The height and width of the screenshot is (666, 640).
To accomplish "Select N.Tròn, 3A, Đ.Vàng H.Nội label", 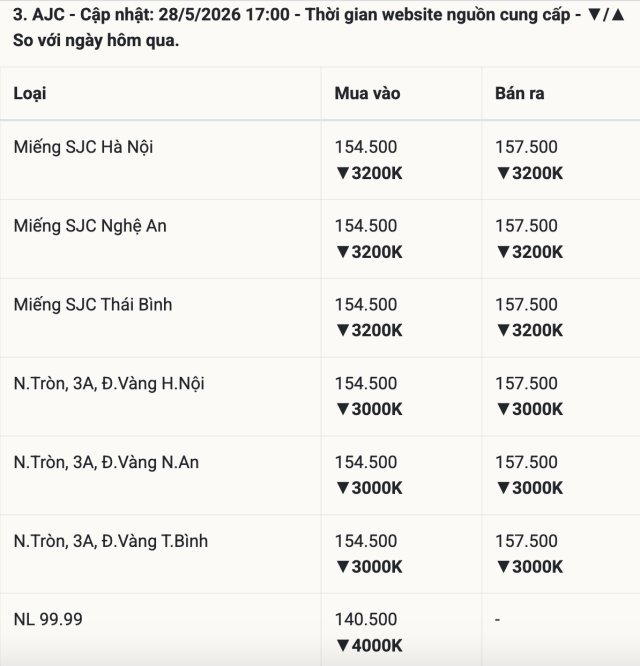I will (109, 384).
